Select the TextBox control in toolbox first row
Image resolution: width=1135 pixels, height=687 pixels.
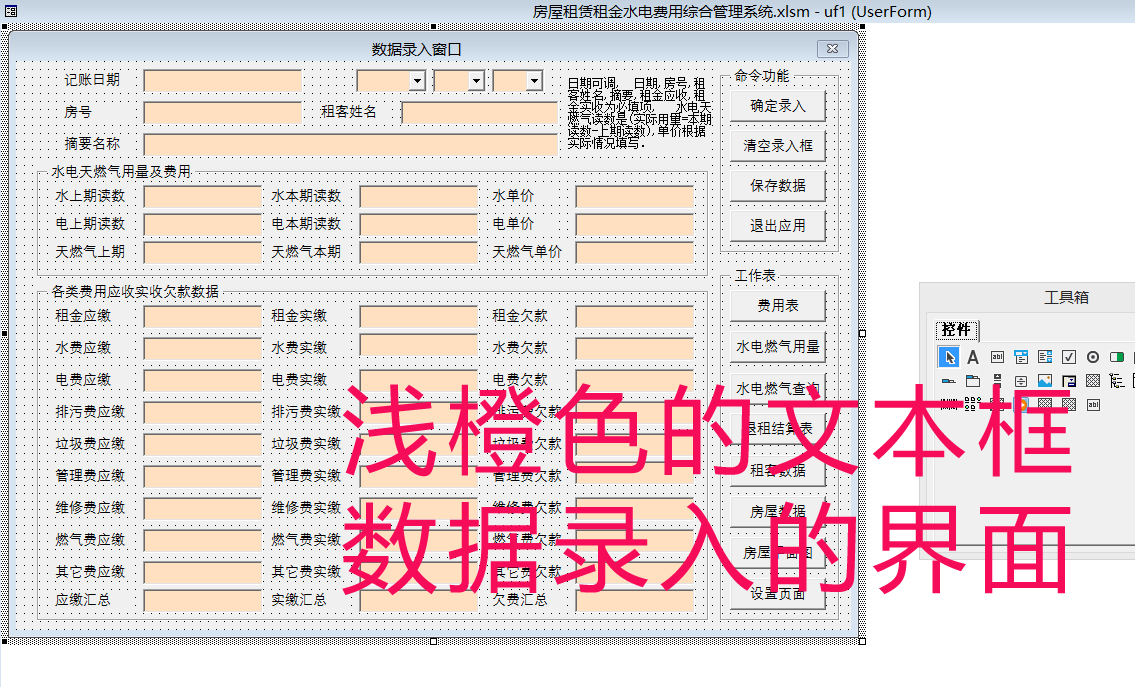[x=997, y=357]
